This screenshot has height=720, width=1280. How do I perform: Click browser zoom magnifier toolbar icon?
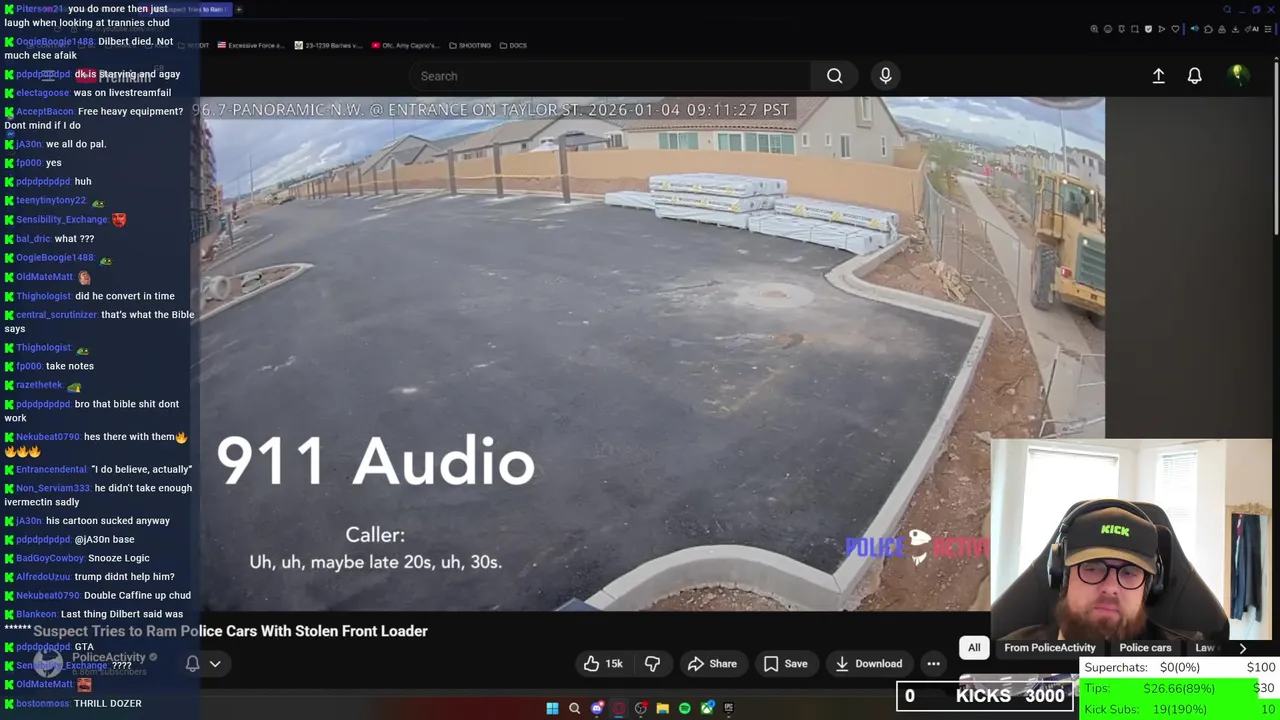tap(1094, 29)
